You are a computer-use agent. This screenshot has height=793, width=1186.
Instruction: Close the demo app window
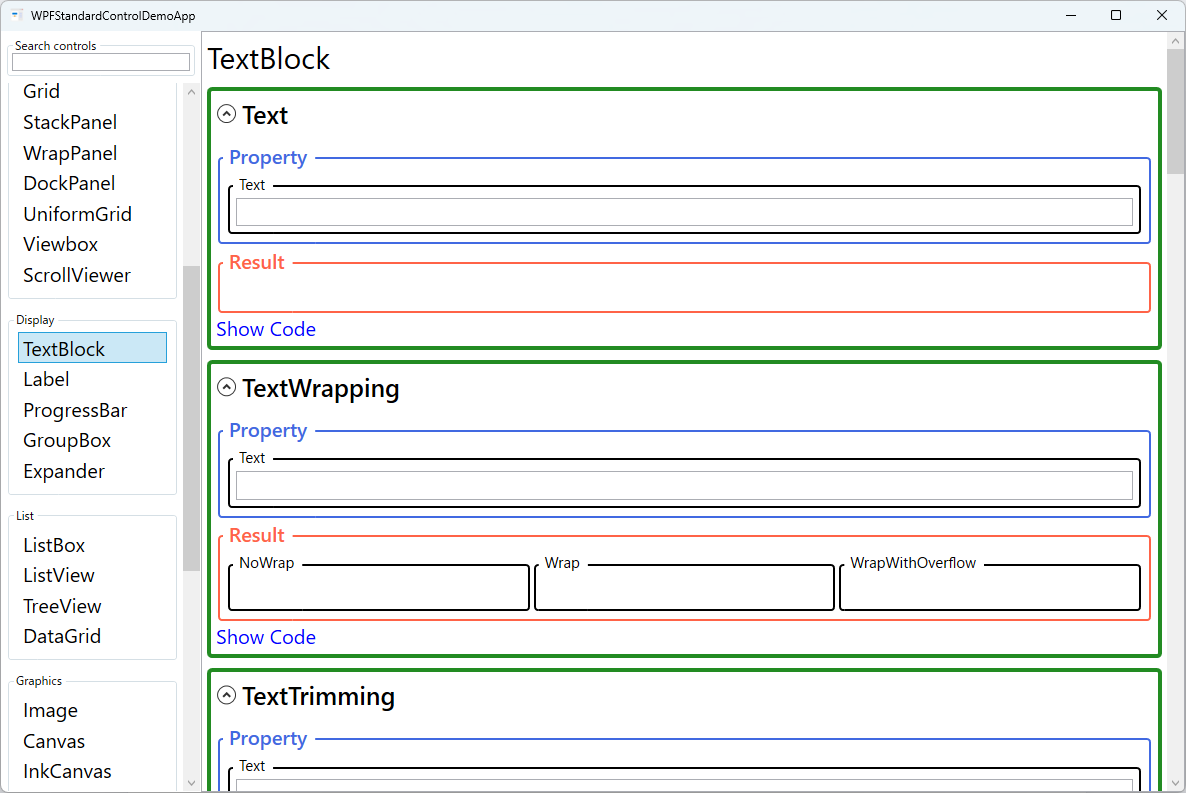coord(1162,15)
